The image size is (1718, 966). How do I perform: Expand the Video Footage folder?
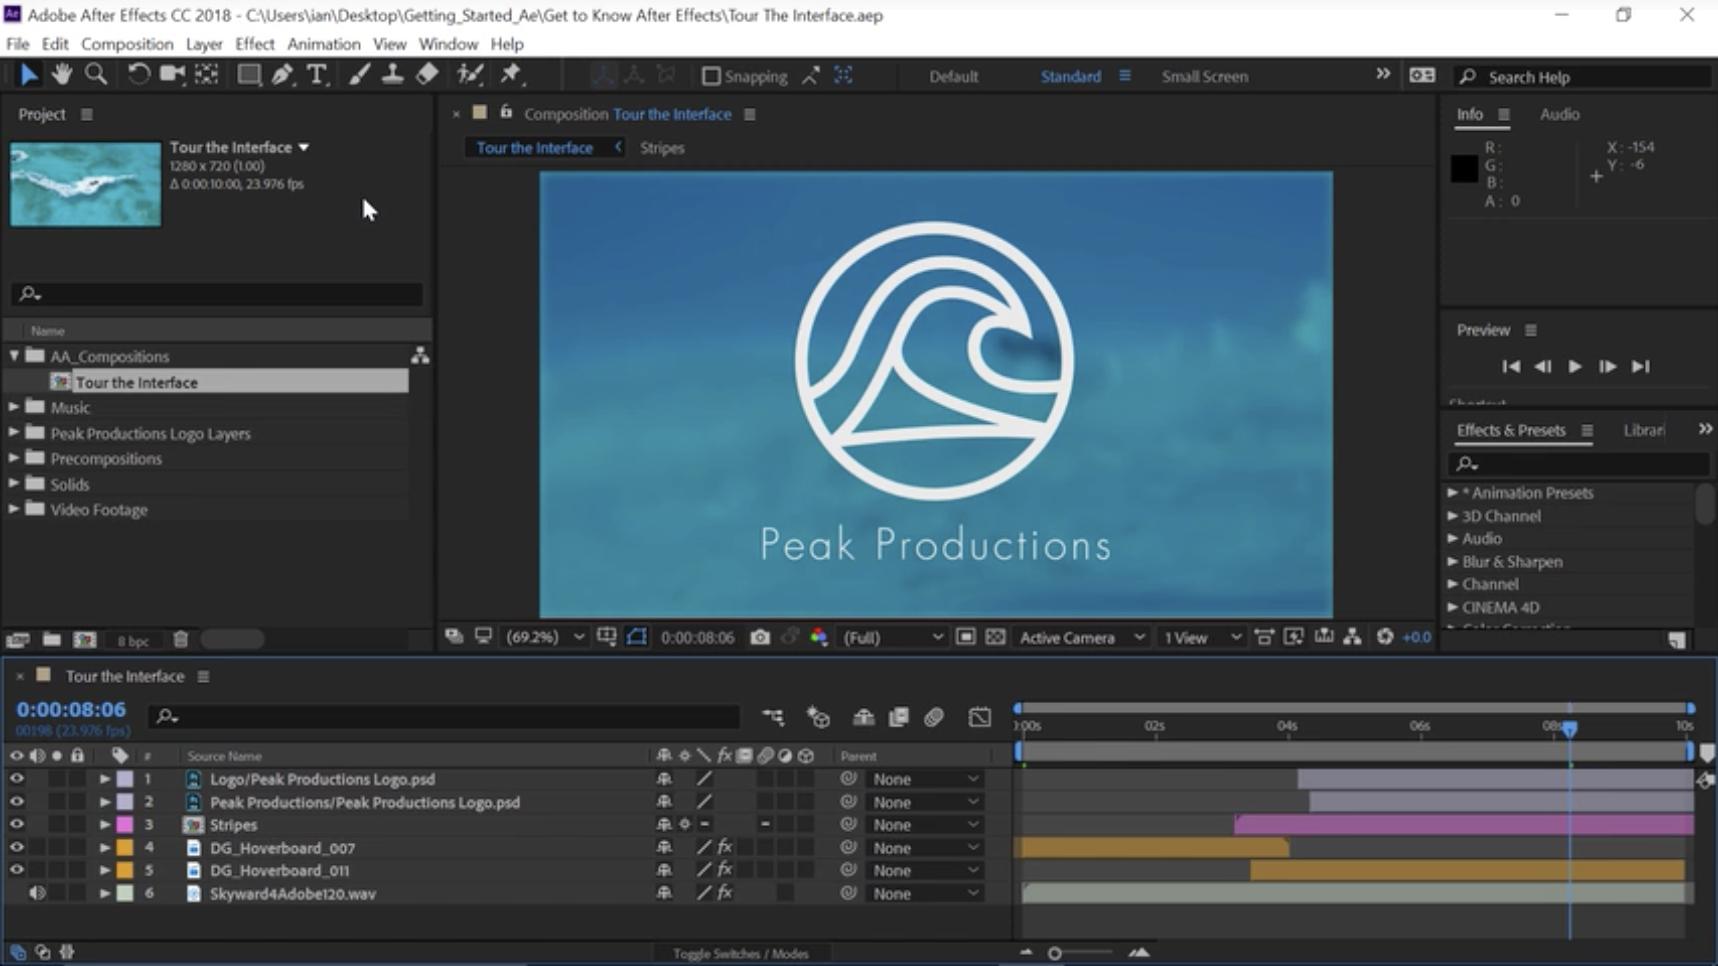[14, 509]
